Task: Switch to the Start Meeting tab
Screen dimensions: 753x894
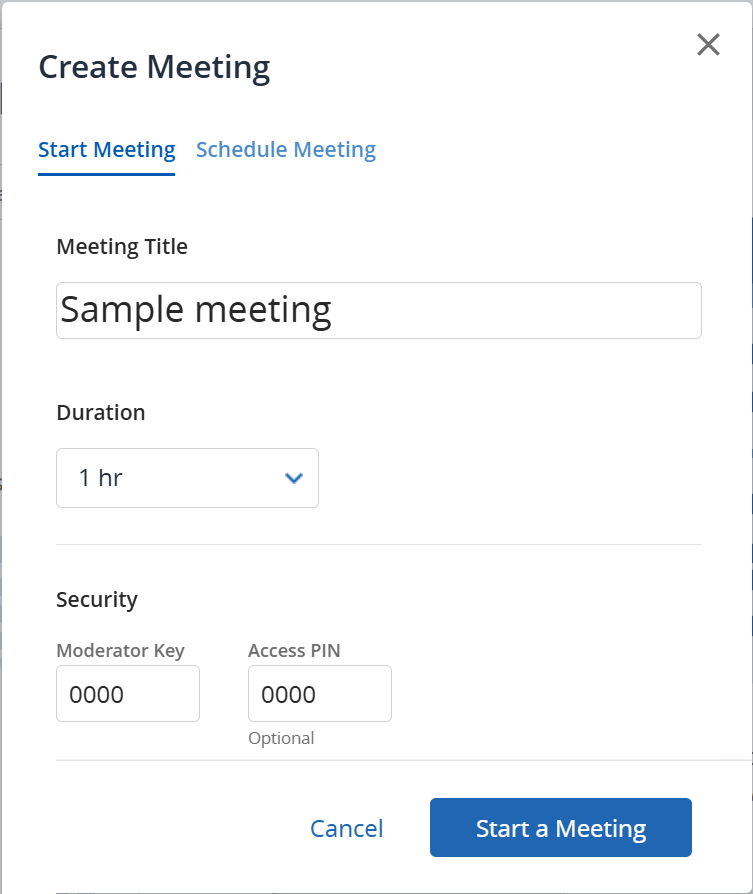Action: pos(106,150)
